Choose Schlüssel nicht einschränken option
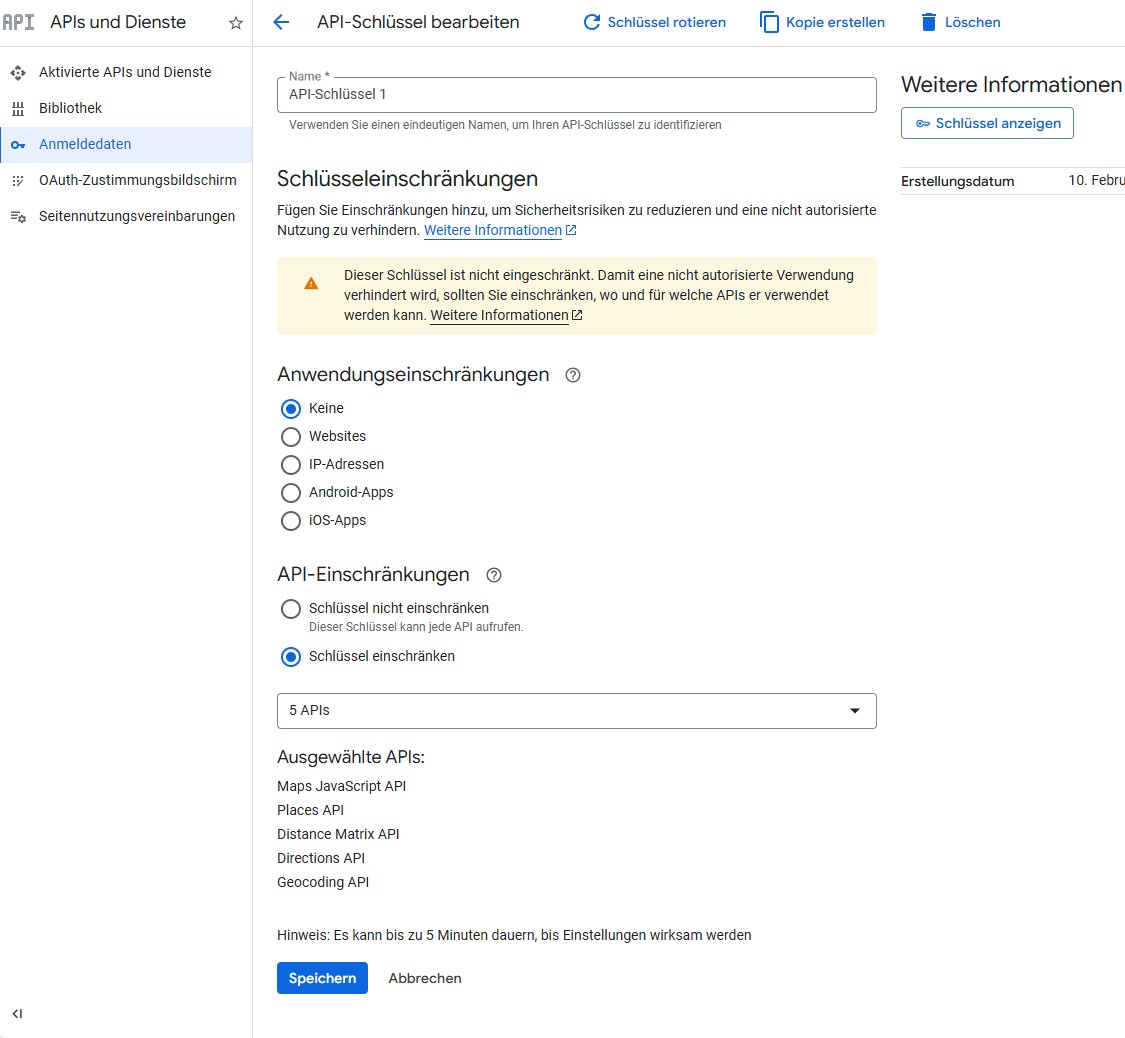The height and width of the screenshot is (1038, 1125). pos(291,609)
